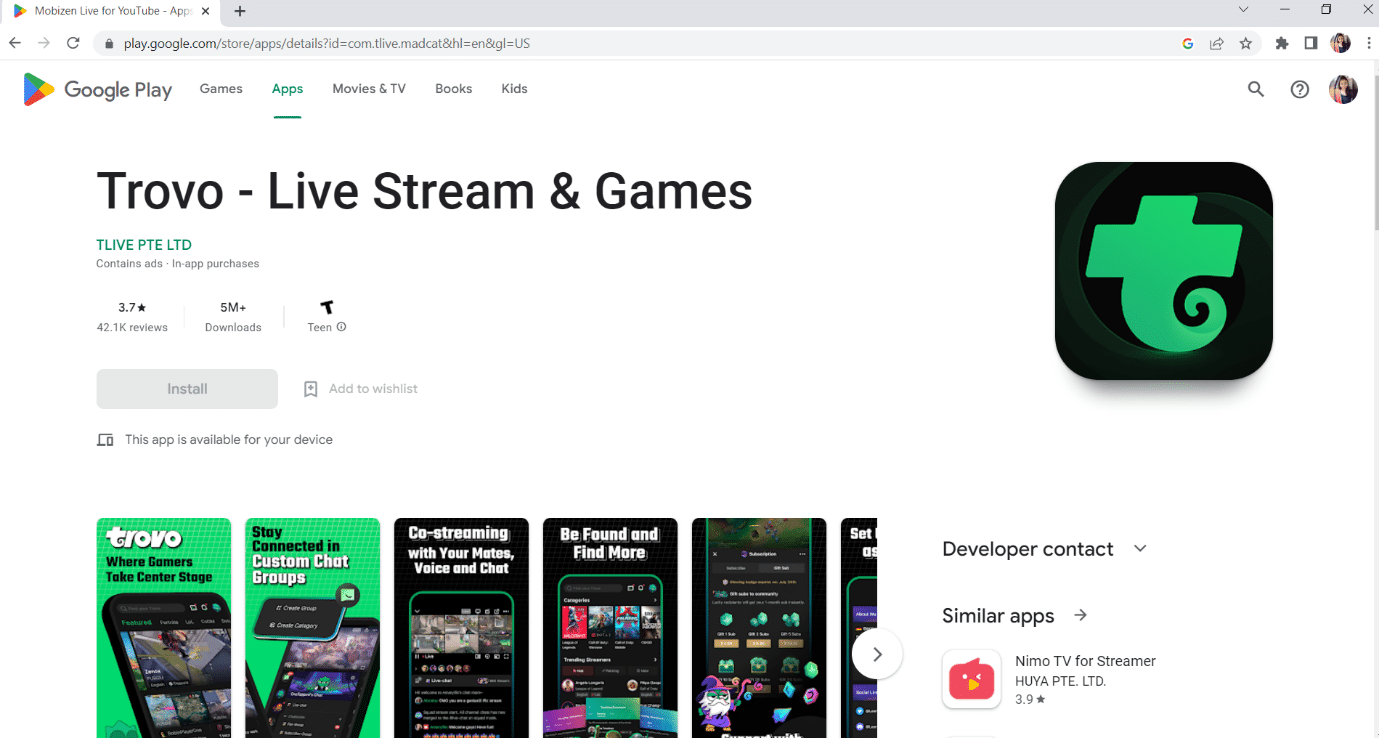Screen dimensions: 1379x738
Task: Open Kids section
Action: point(514,89)
